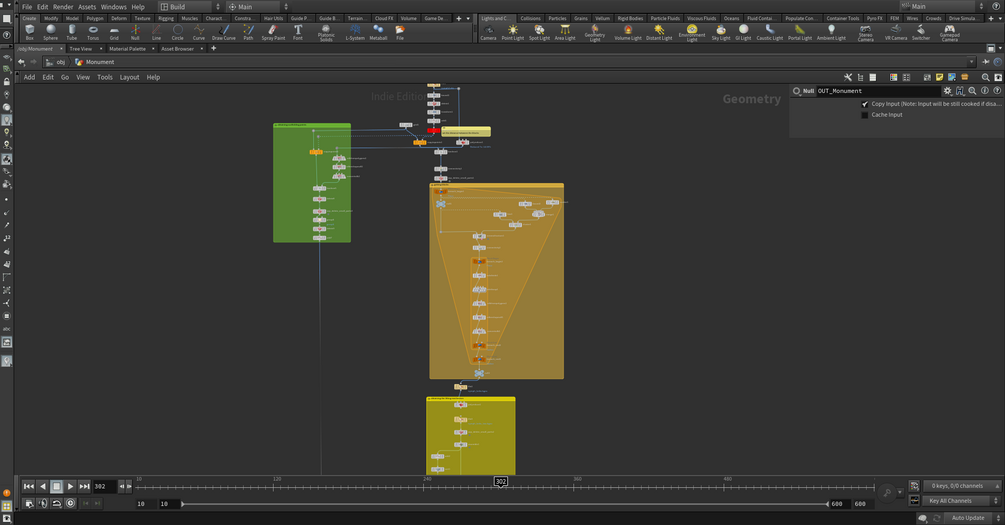Add a new pane tab with plus
Screen dimensions: 1005x525
pyautogui.click(x=213, y=48)
